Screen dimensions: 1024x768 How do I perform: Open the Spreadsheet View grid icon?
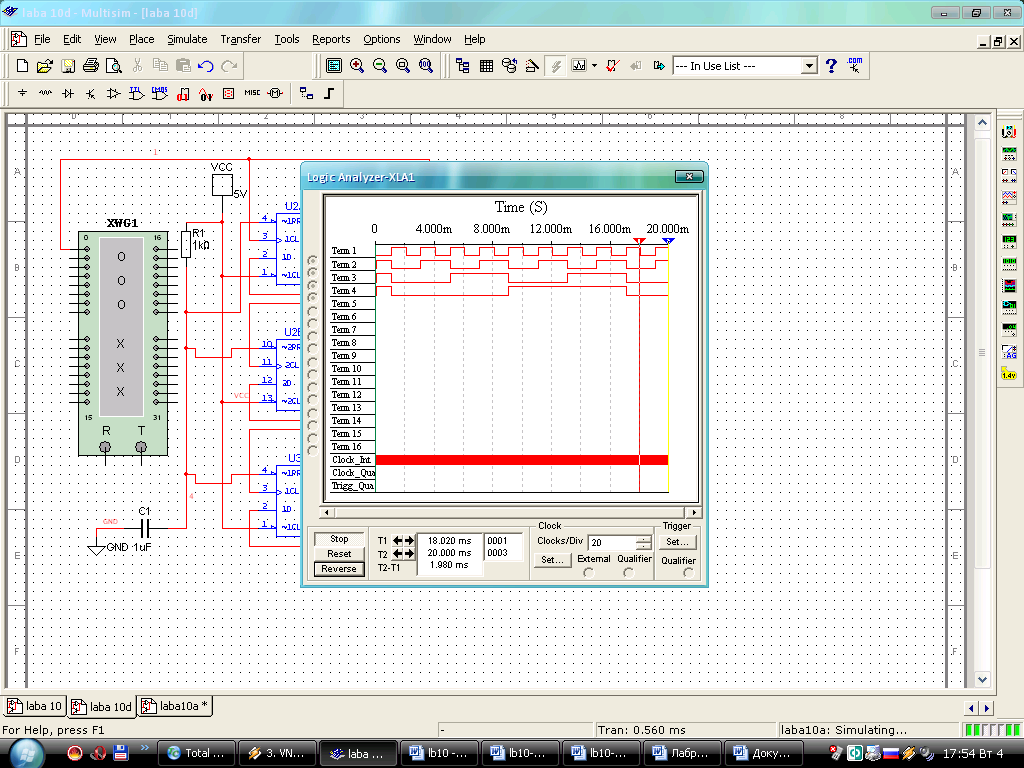click(x=486, y=66)
